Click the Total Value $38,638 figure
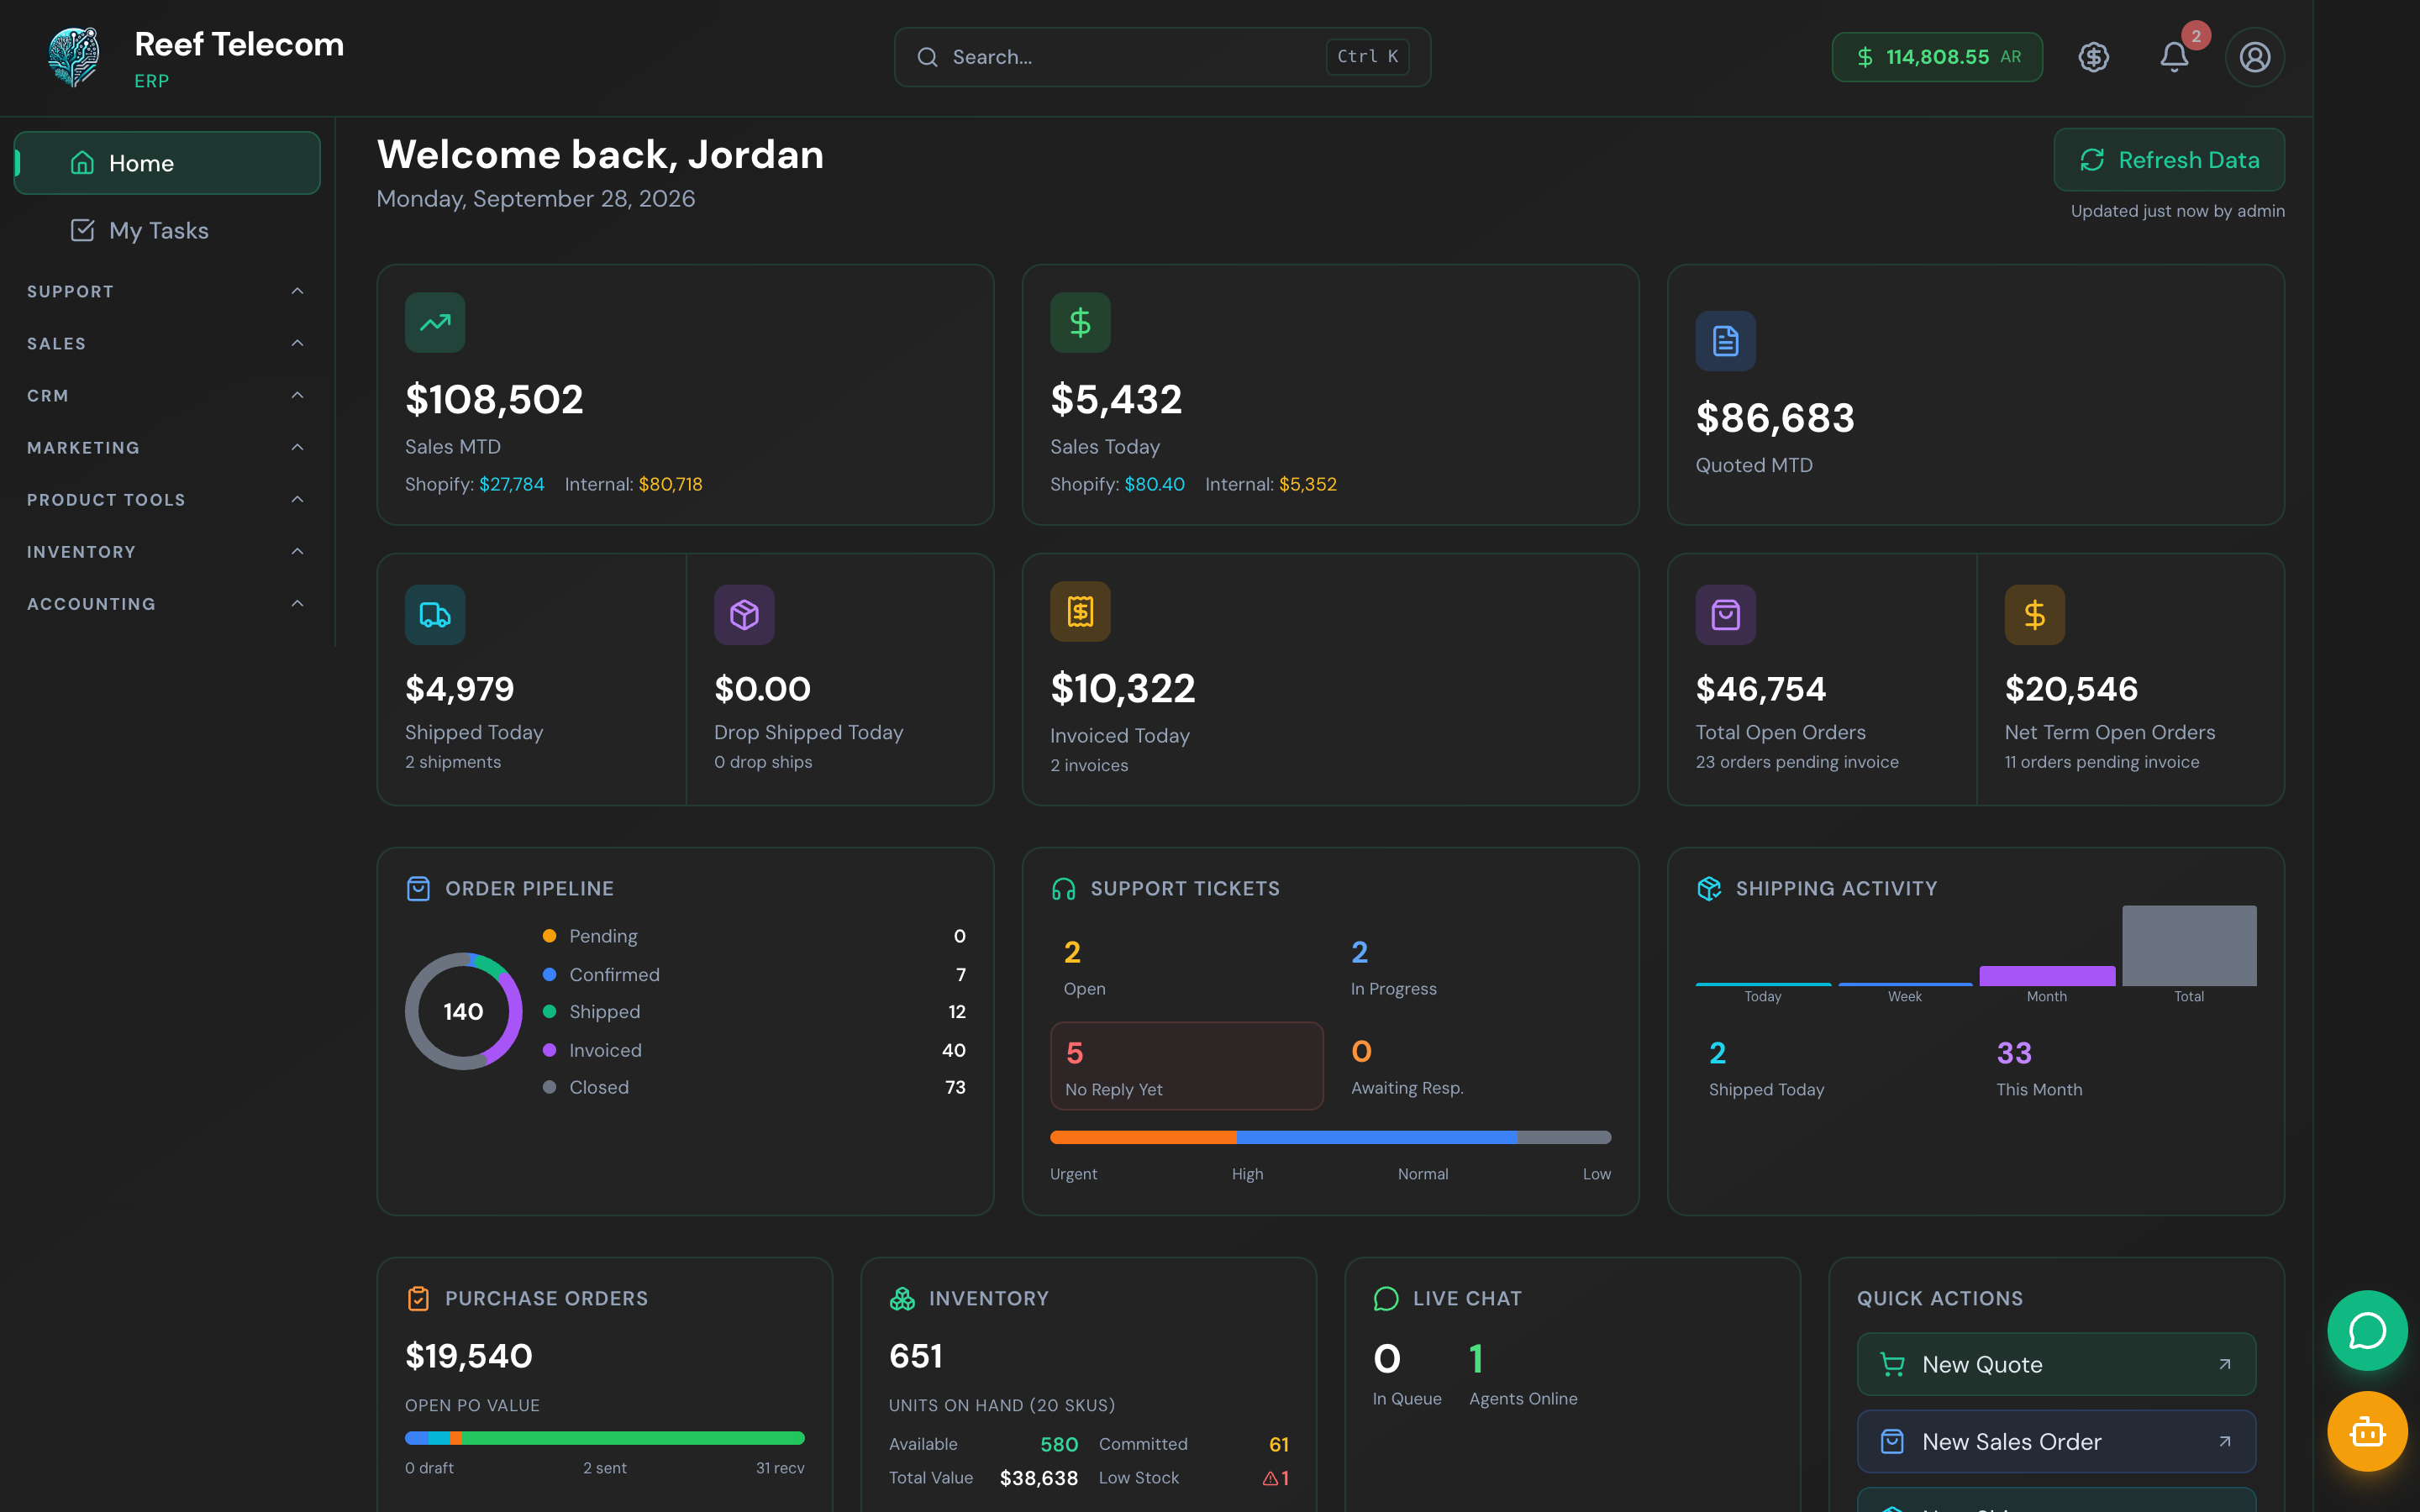The width and height of the screenshot is (2420, 1512). 1039,1478
